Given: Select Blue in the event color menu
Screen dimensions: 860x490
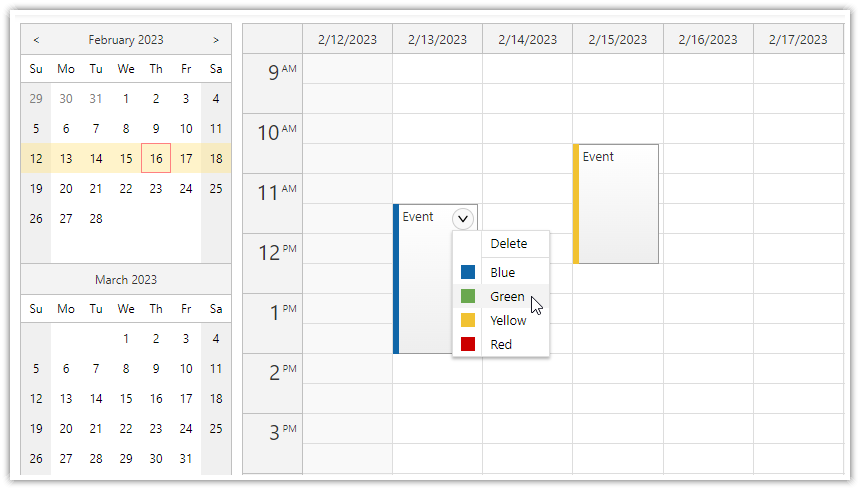Looking at the screenshot, I should (x=502, y=273).
